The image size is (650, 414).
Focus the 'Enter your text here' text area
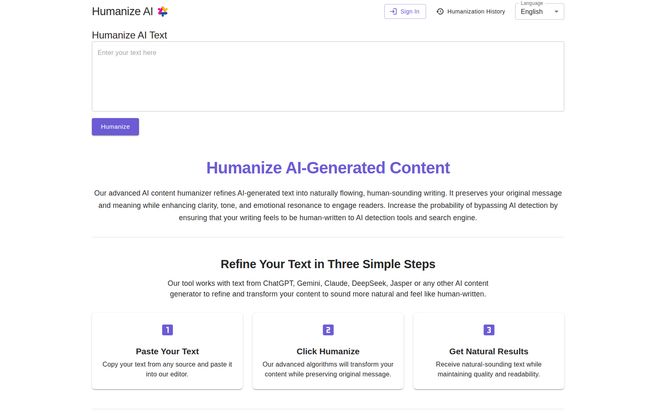pyautogui.click(x=327, y=76)
